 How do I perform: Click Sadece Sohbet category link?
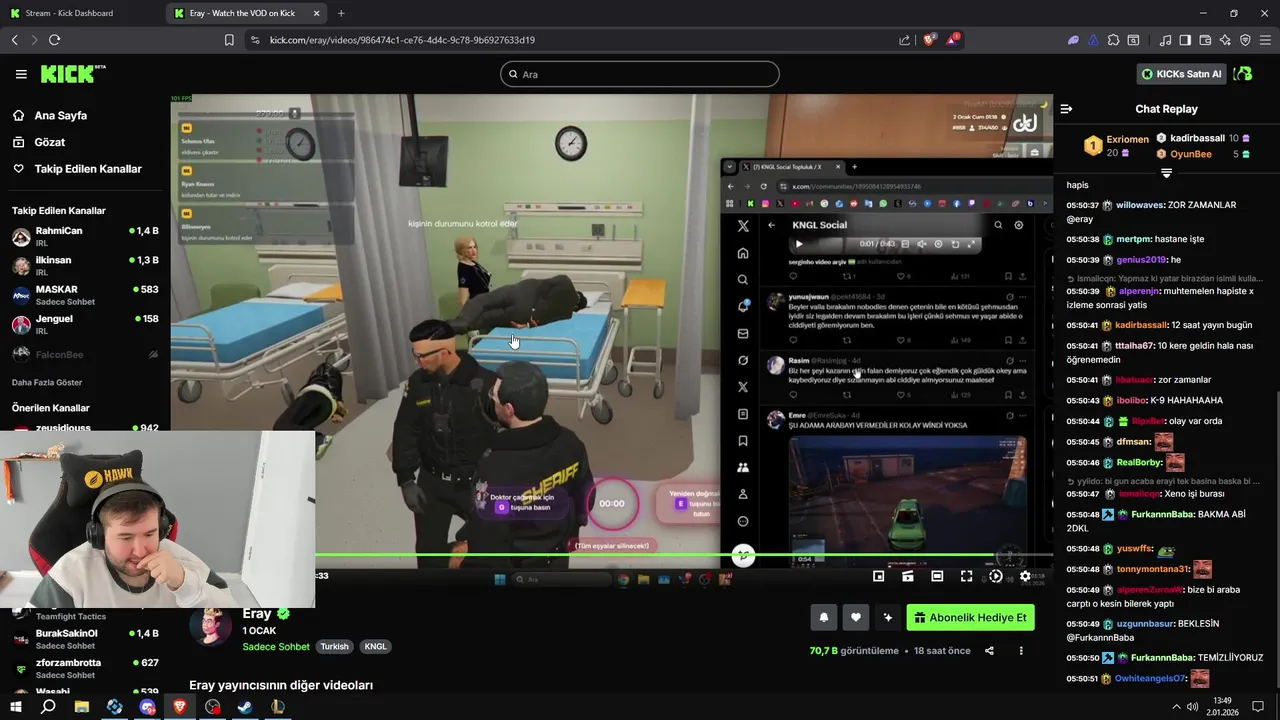(276, 647)
